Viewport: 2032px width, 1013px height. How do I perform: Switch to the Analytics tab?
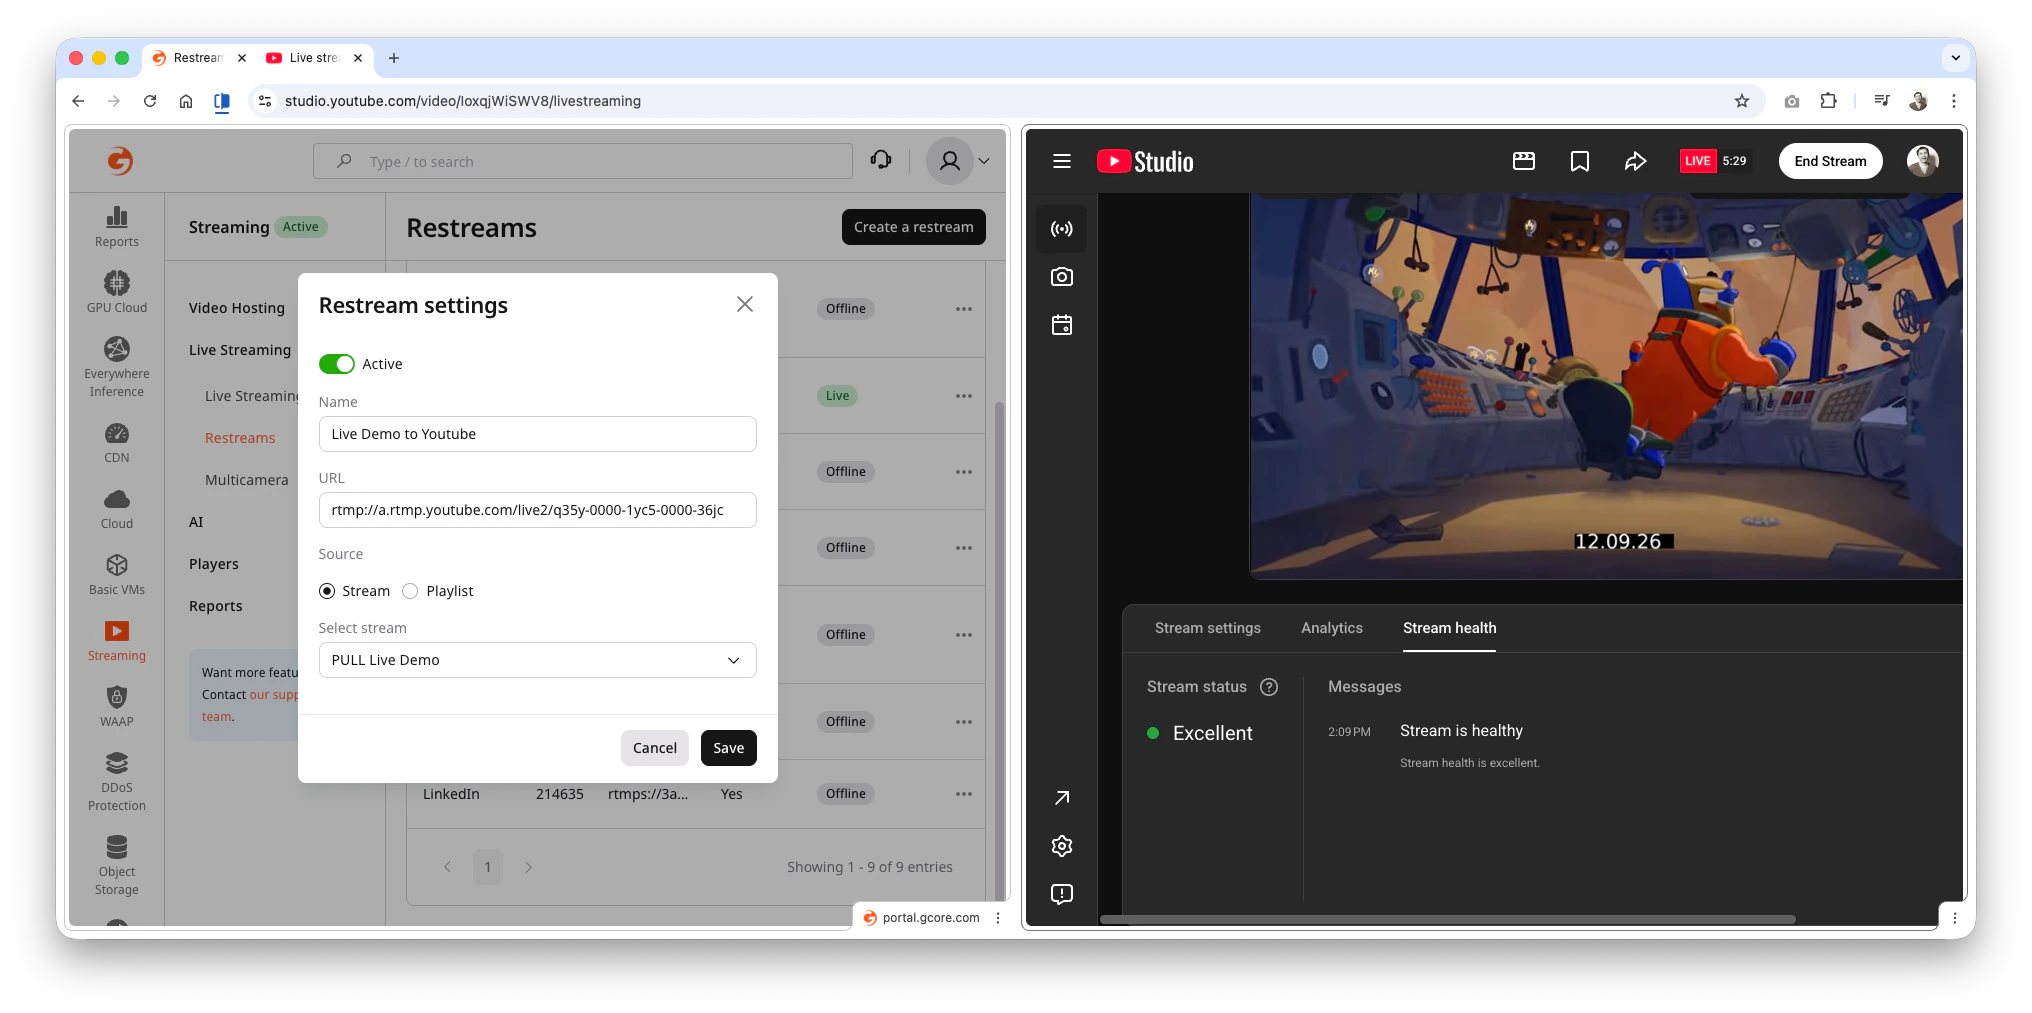point(1332,628)
